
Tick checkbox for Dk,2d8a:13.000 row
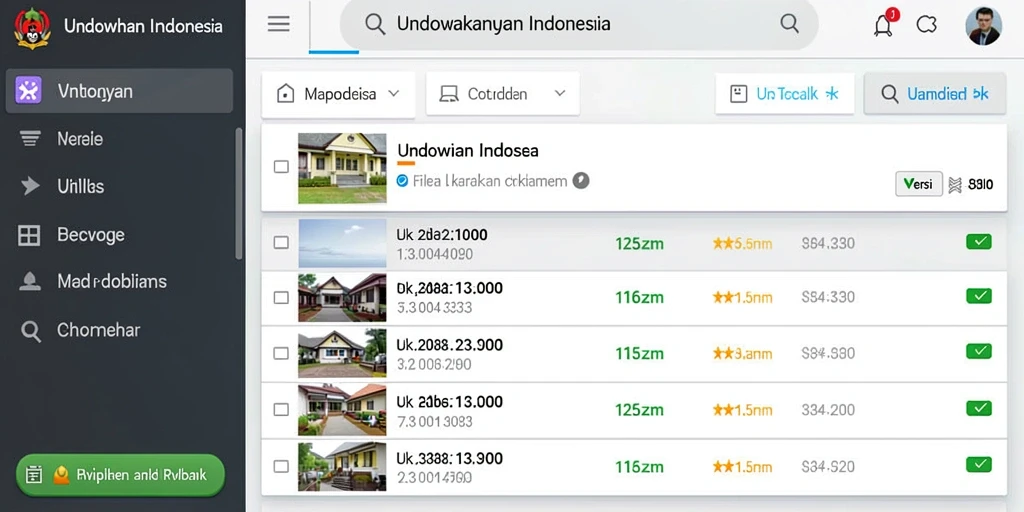tap(281, 298)
